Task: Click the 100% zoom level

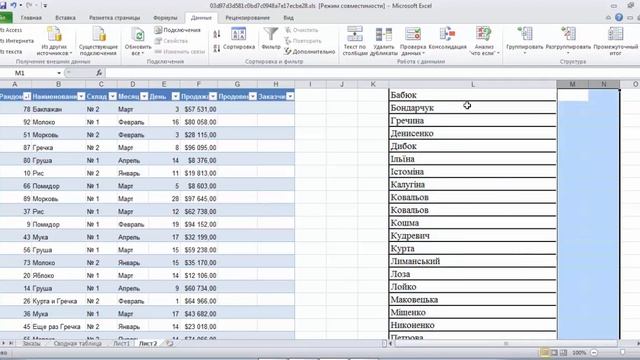Action: point(579,352)
